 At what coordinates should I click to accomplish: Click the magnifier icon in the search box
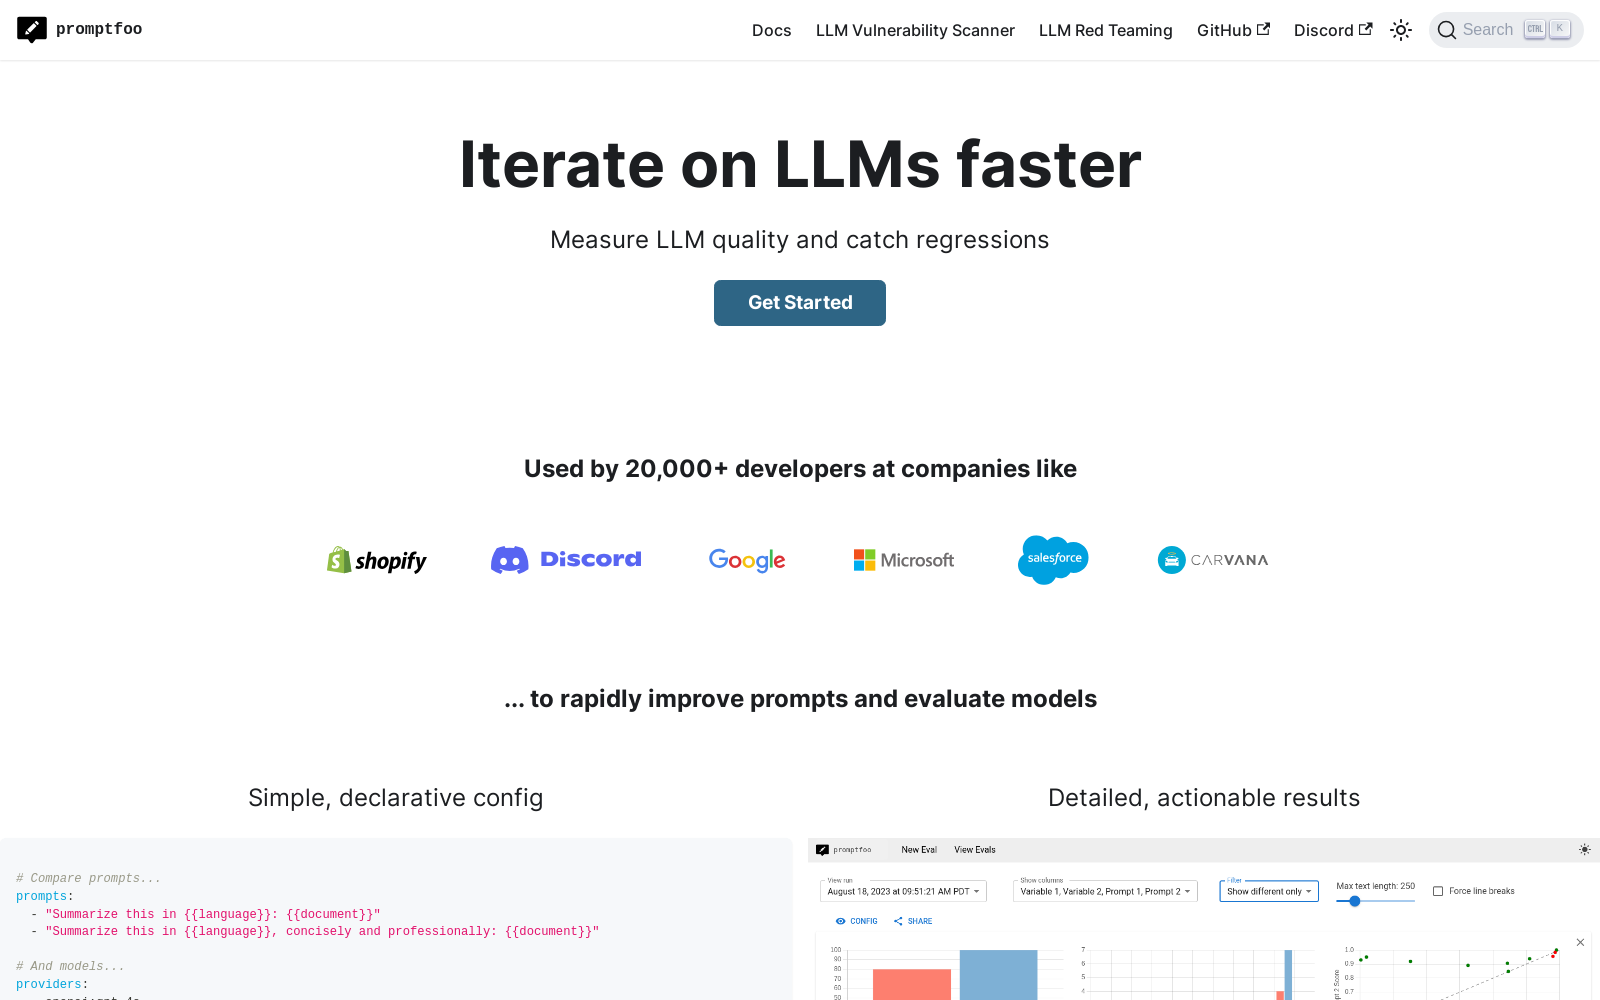coord(1446,30)
